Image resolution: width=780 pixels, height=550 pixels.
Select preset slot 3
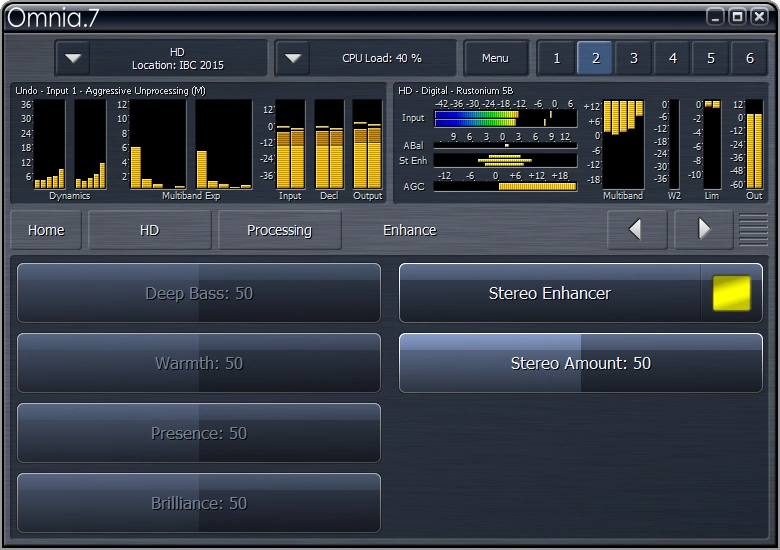tap(634, 58)
